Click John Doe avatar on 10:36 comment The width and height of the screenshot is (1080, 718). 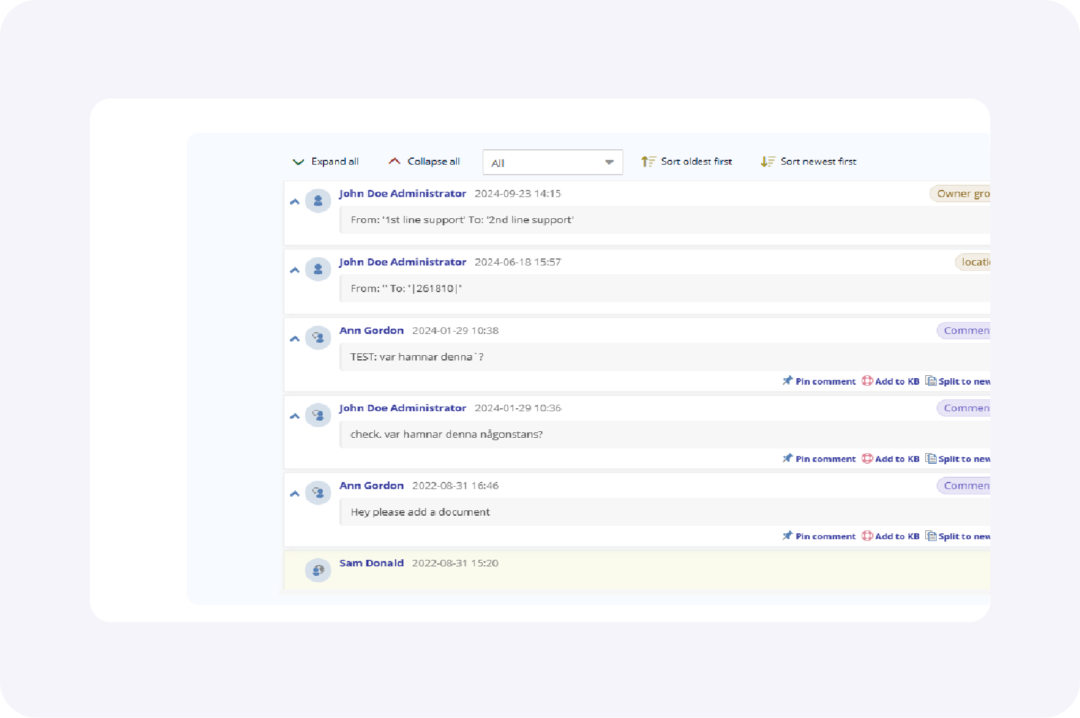point(318,415)
